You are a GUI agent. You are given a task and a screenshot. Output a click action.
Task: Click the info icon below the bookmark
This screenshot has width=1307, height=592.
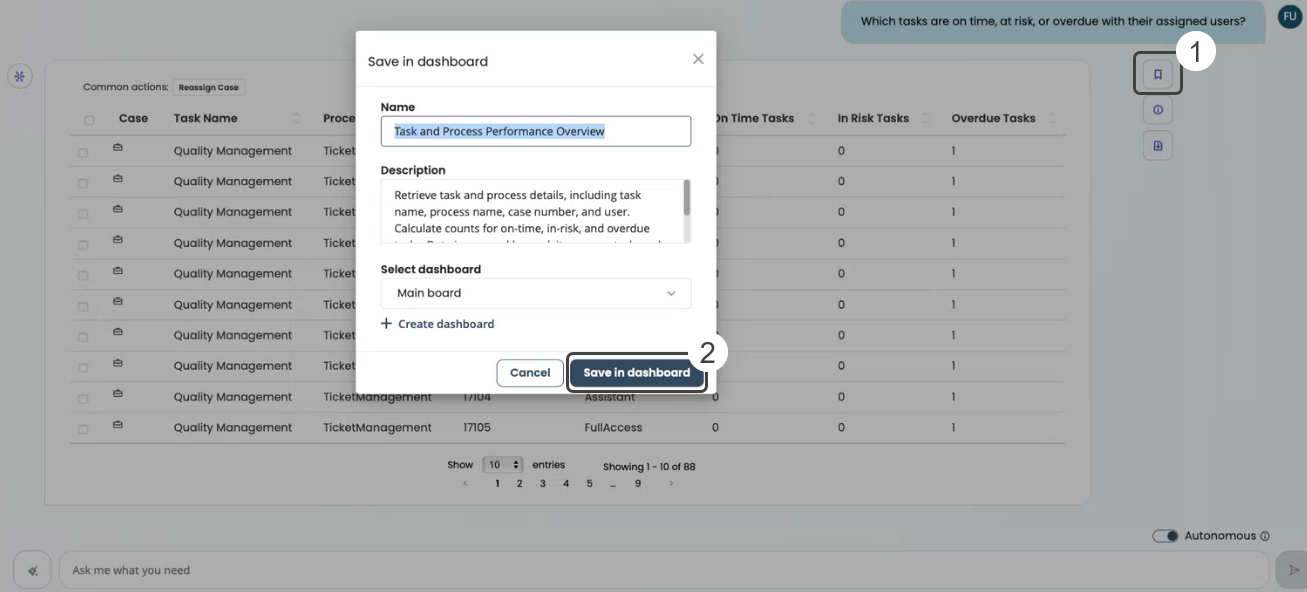[1157, 110]
